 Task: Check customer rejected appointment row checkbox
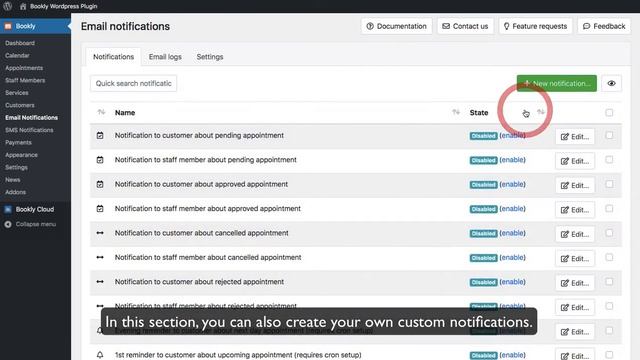(609, 282)
